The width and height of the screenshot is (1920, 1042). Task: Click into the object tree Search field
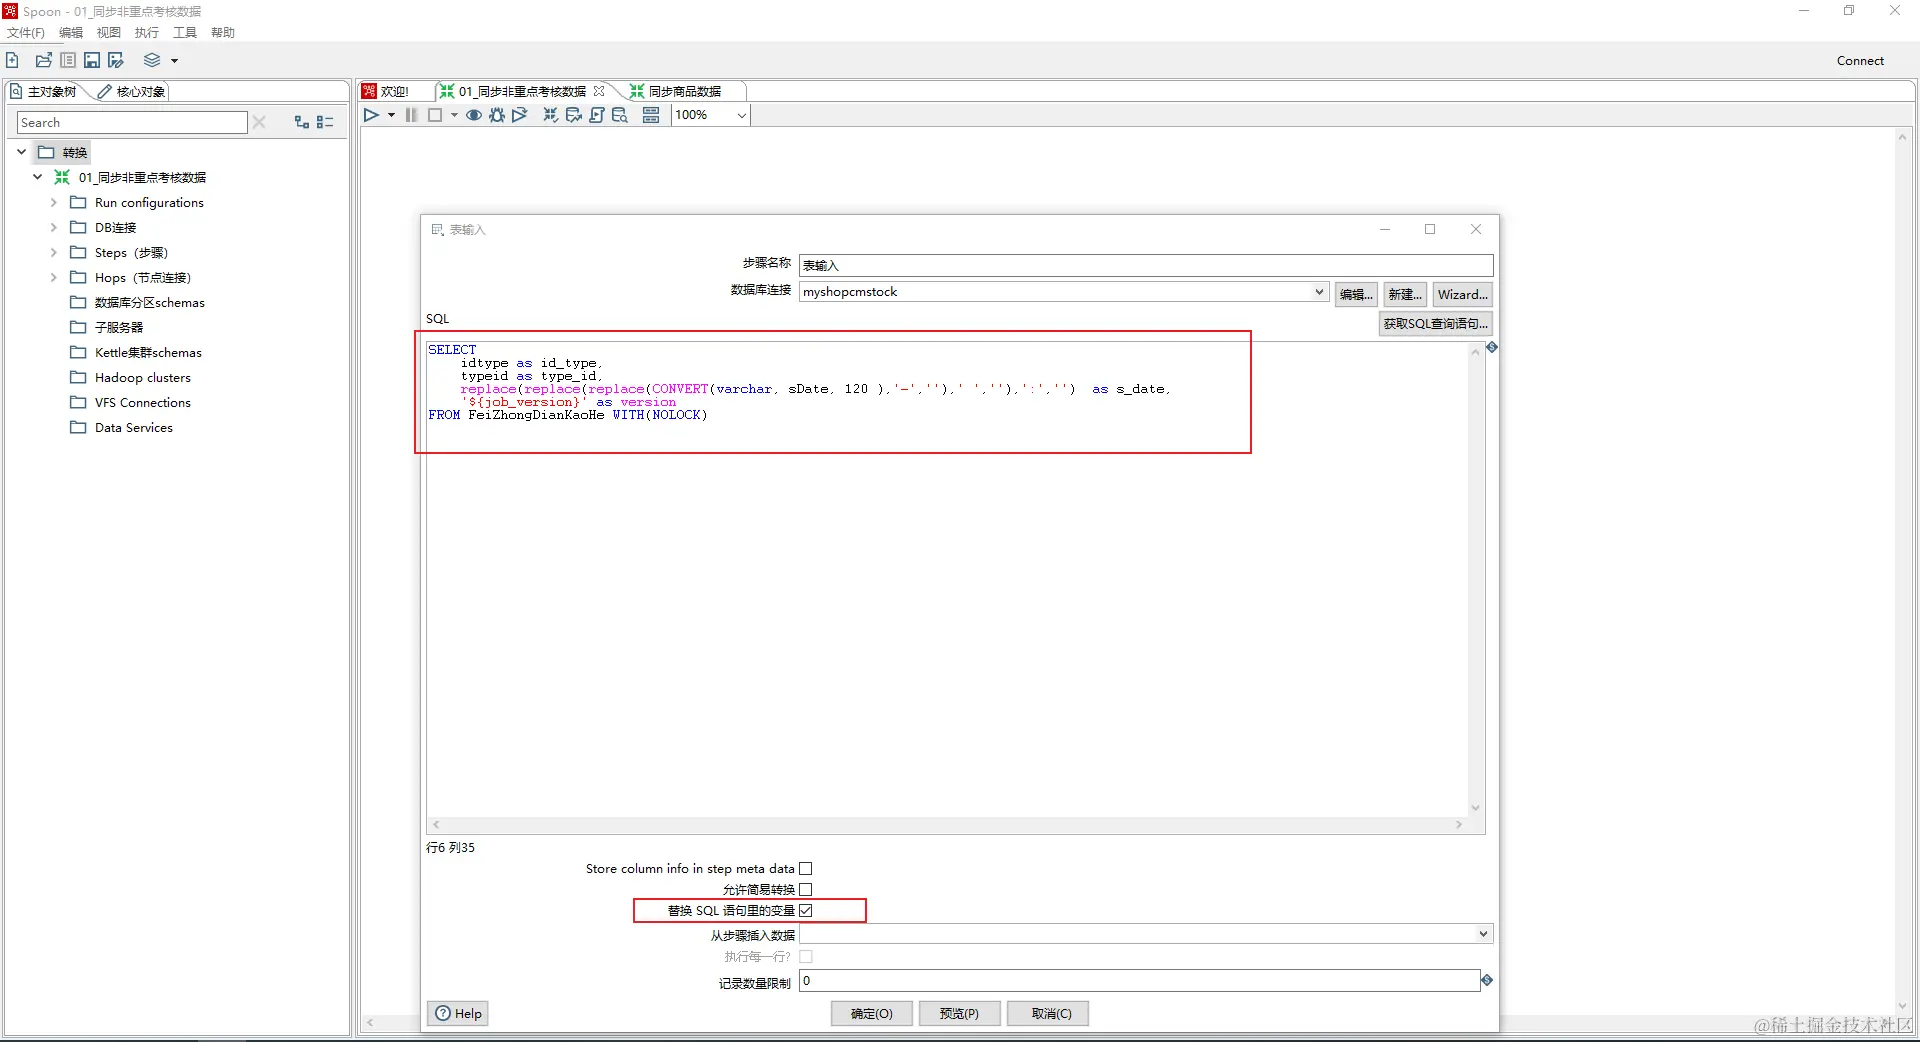pyautogui.click(x=132, y=122)
